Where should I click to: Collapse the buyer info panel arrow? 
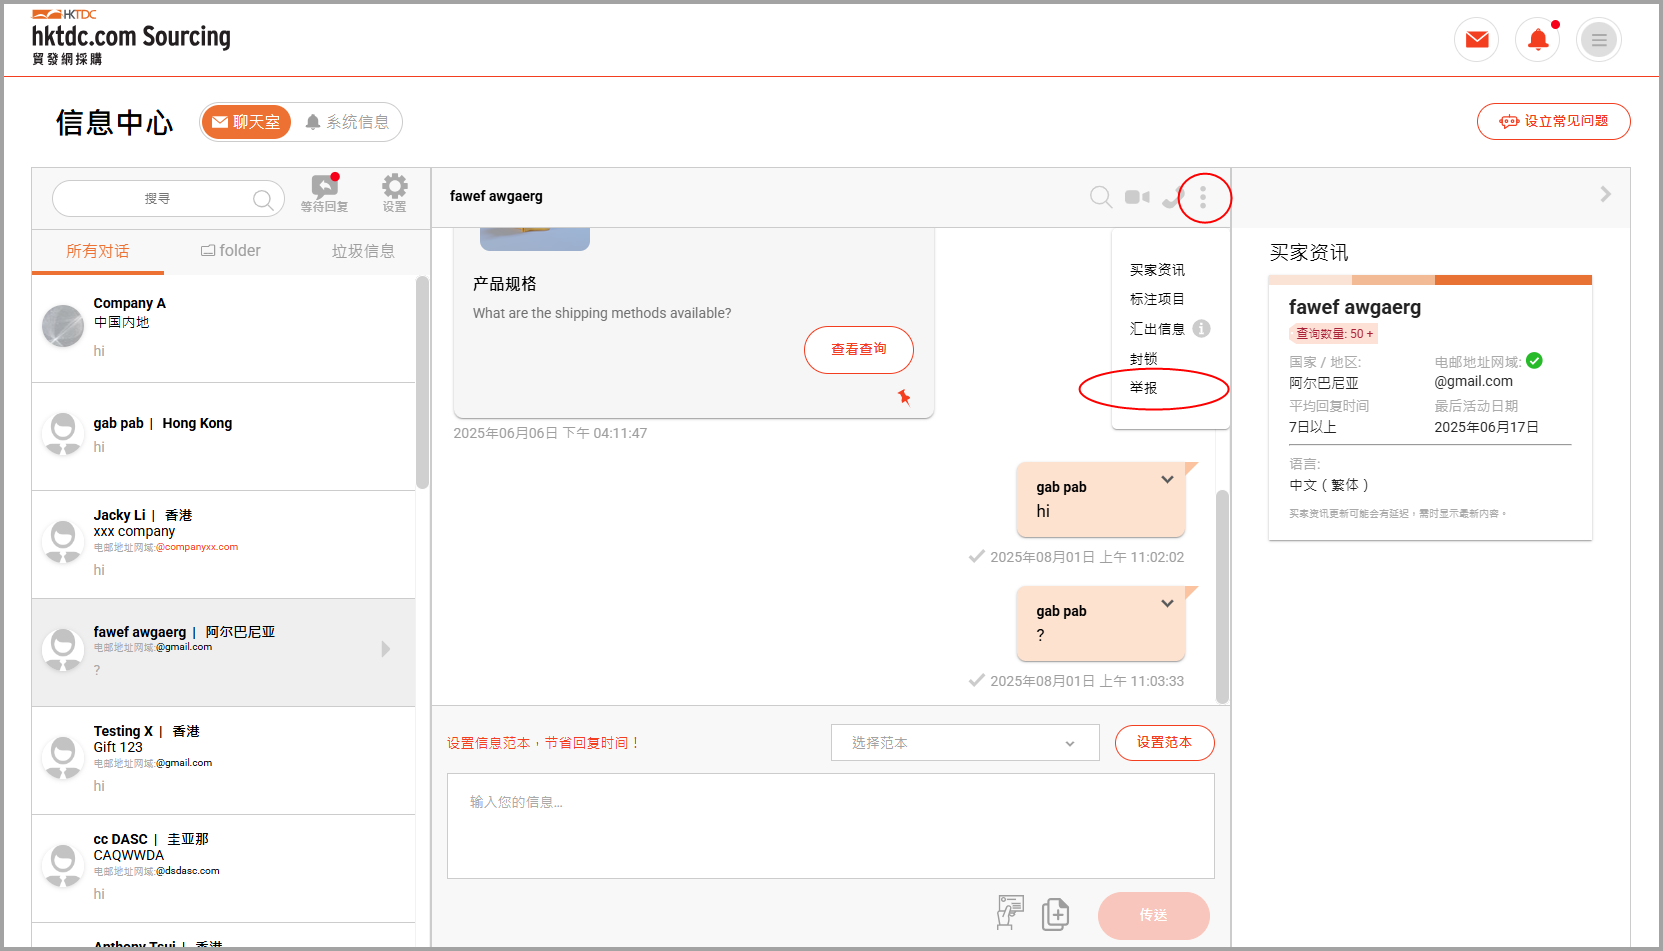1605,194
